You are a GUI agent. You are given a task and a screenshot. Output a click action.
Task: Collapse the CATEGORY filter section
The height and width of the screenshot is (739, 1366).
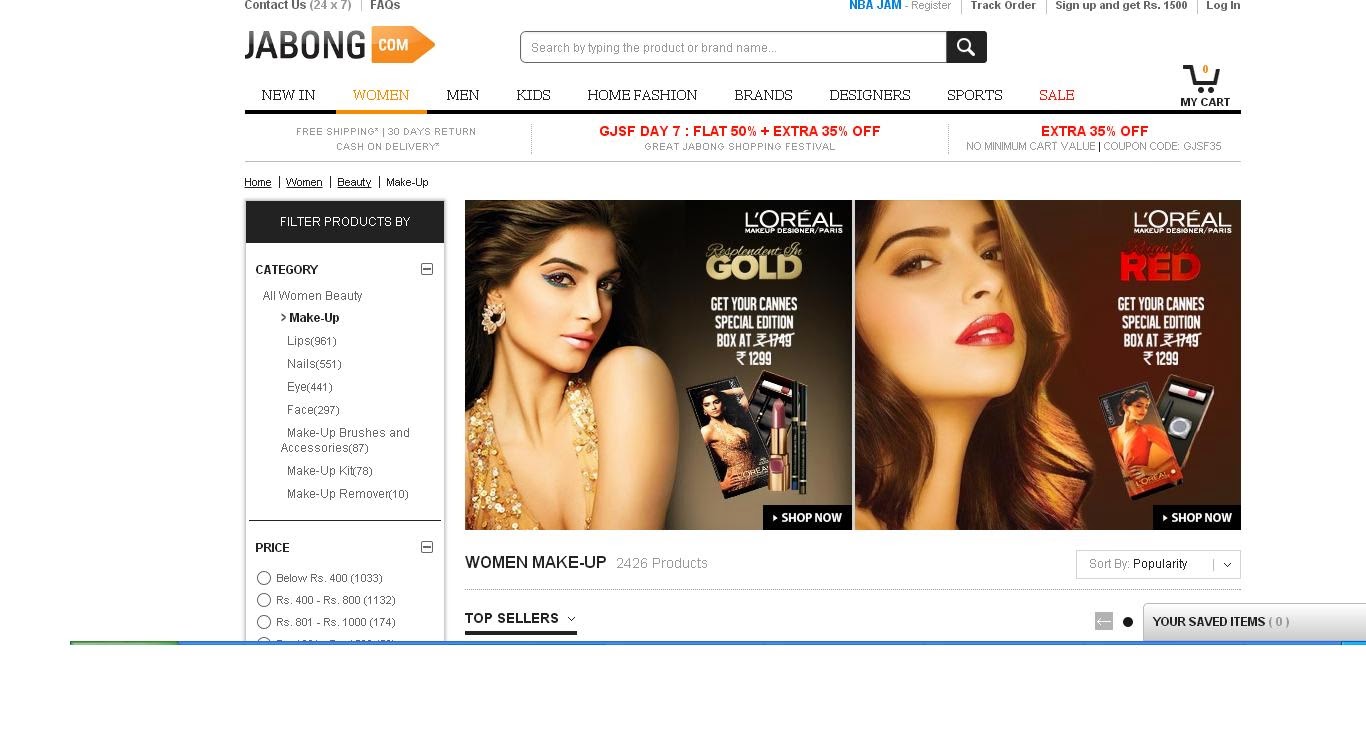427,269
